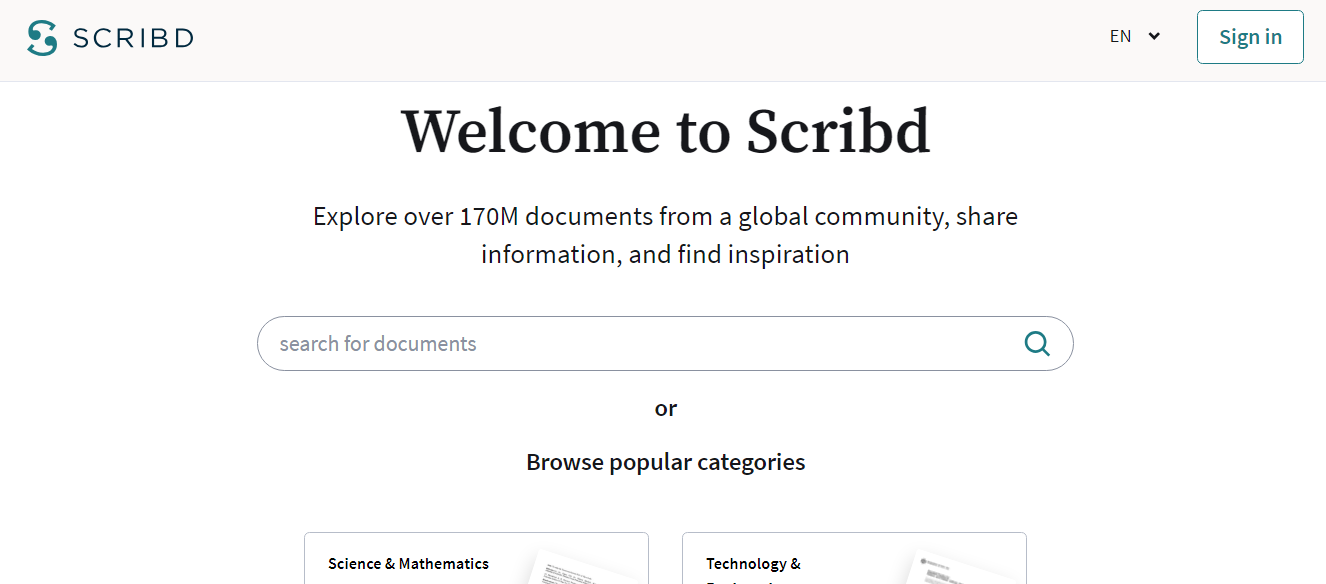Click the Sign in button
The image size is (1326, 584).
(1250, 36)
